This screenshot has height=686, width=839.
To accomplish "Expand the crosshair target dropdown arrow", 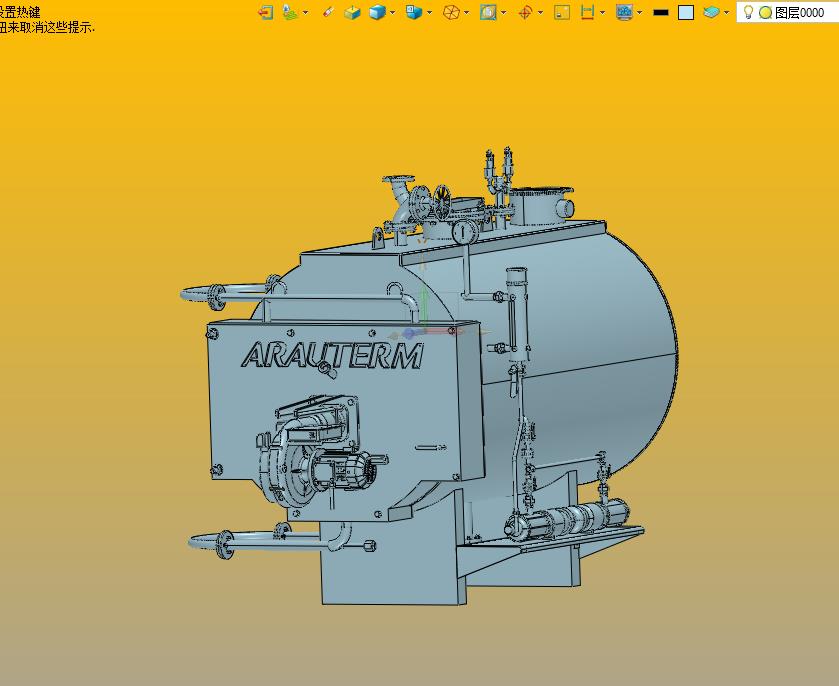I will point(540,12).
